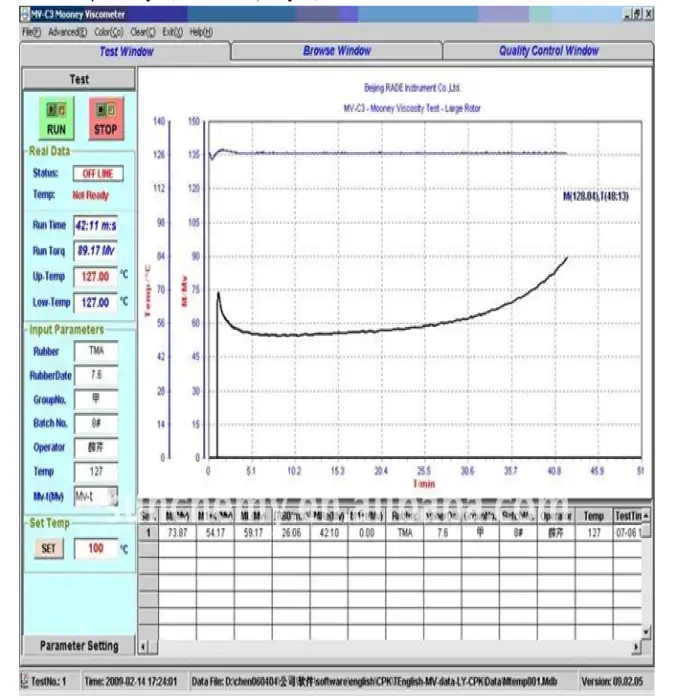Screen dimensions: 700x700
Task: Open the Advanced menu
Action: 69,32
